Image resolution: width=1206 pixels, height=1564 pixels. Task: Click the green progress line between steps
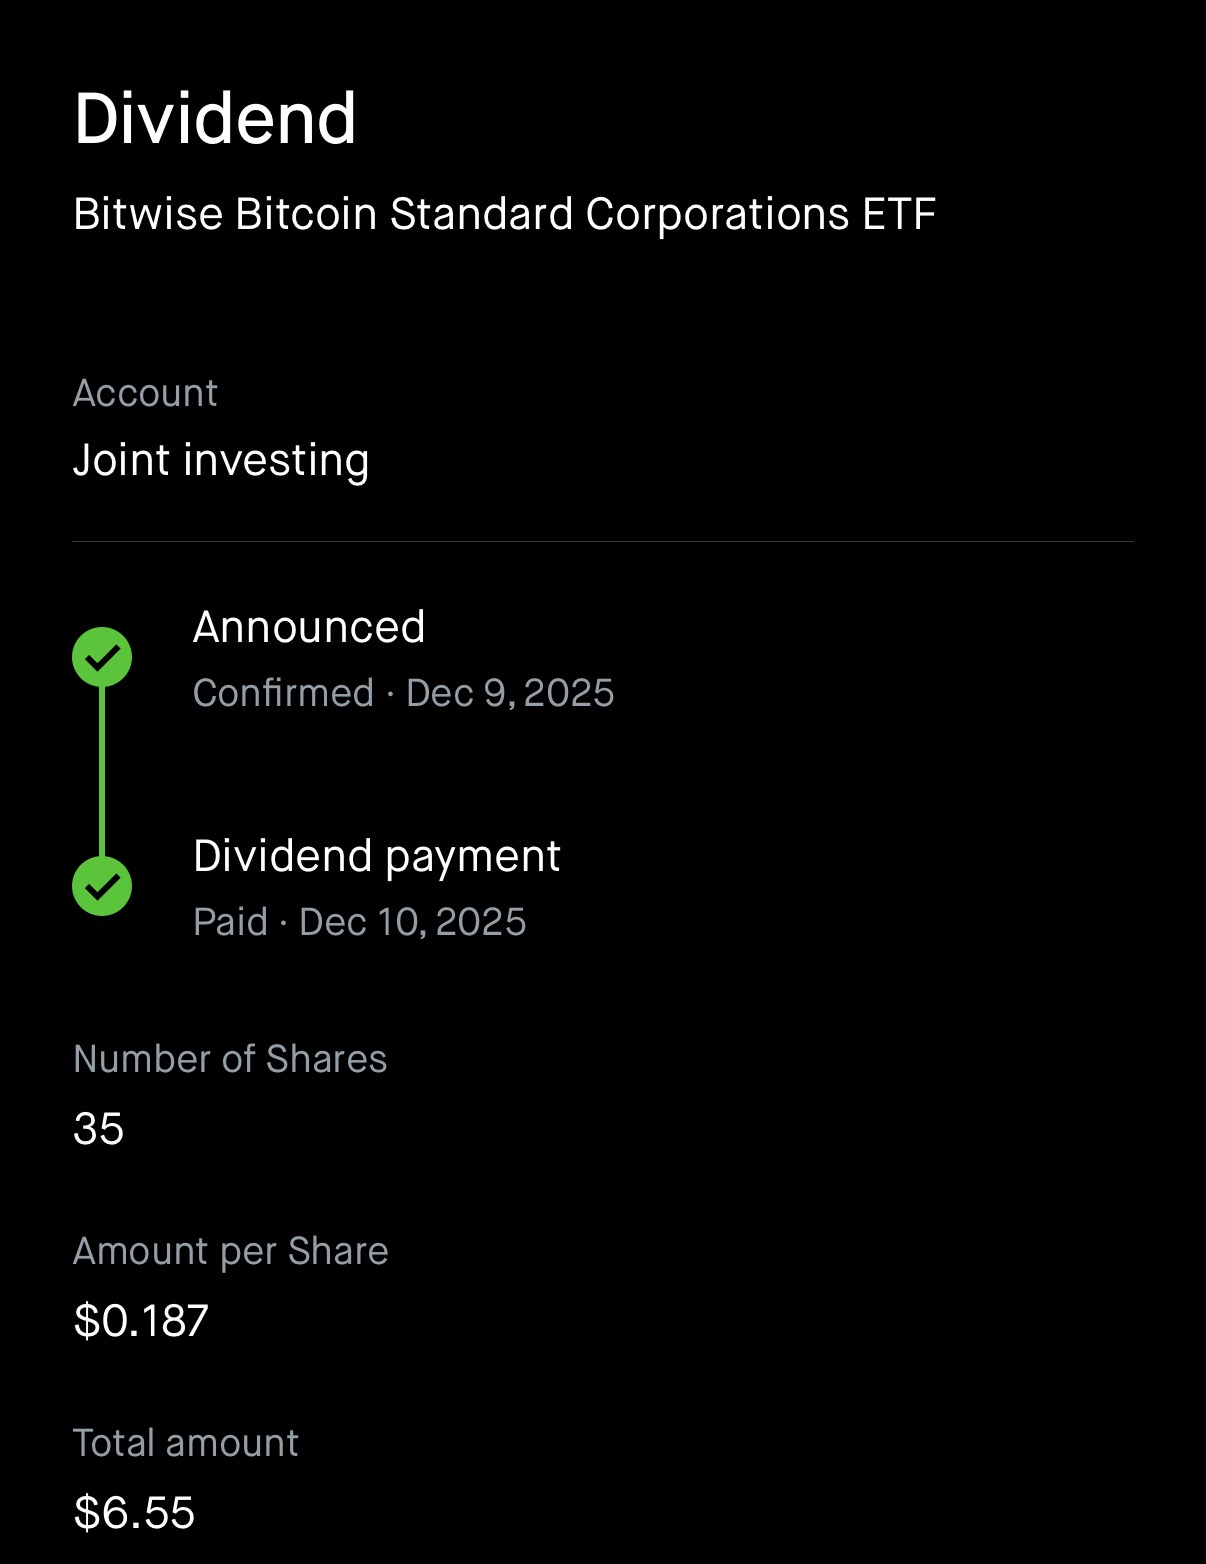tap(102, 772)
